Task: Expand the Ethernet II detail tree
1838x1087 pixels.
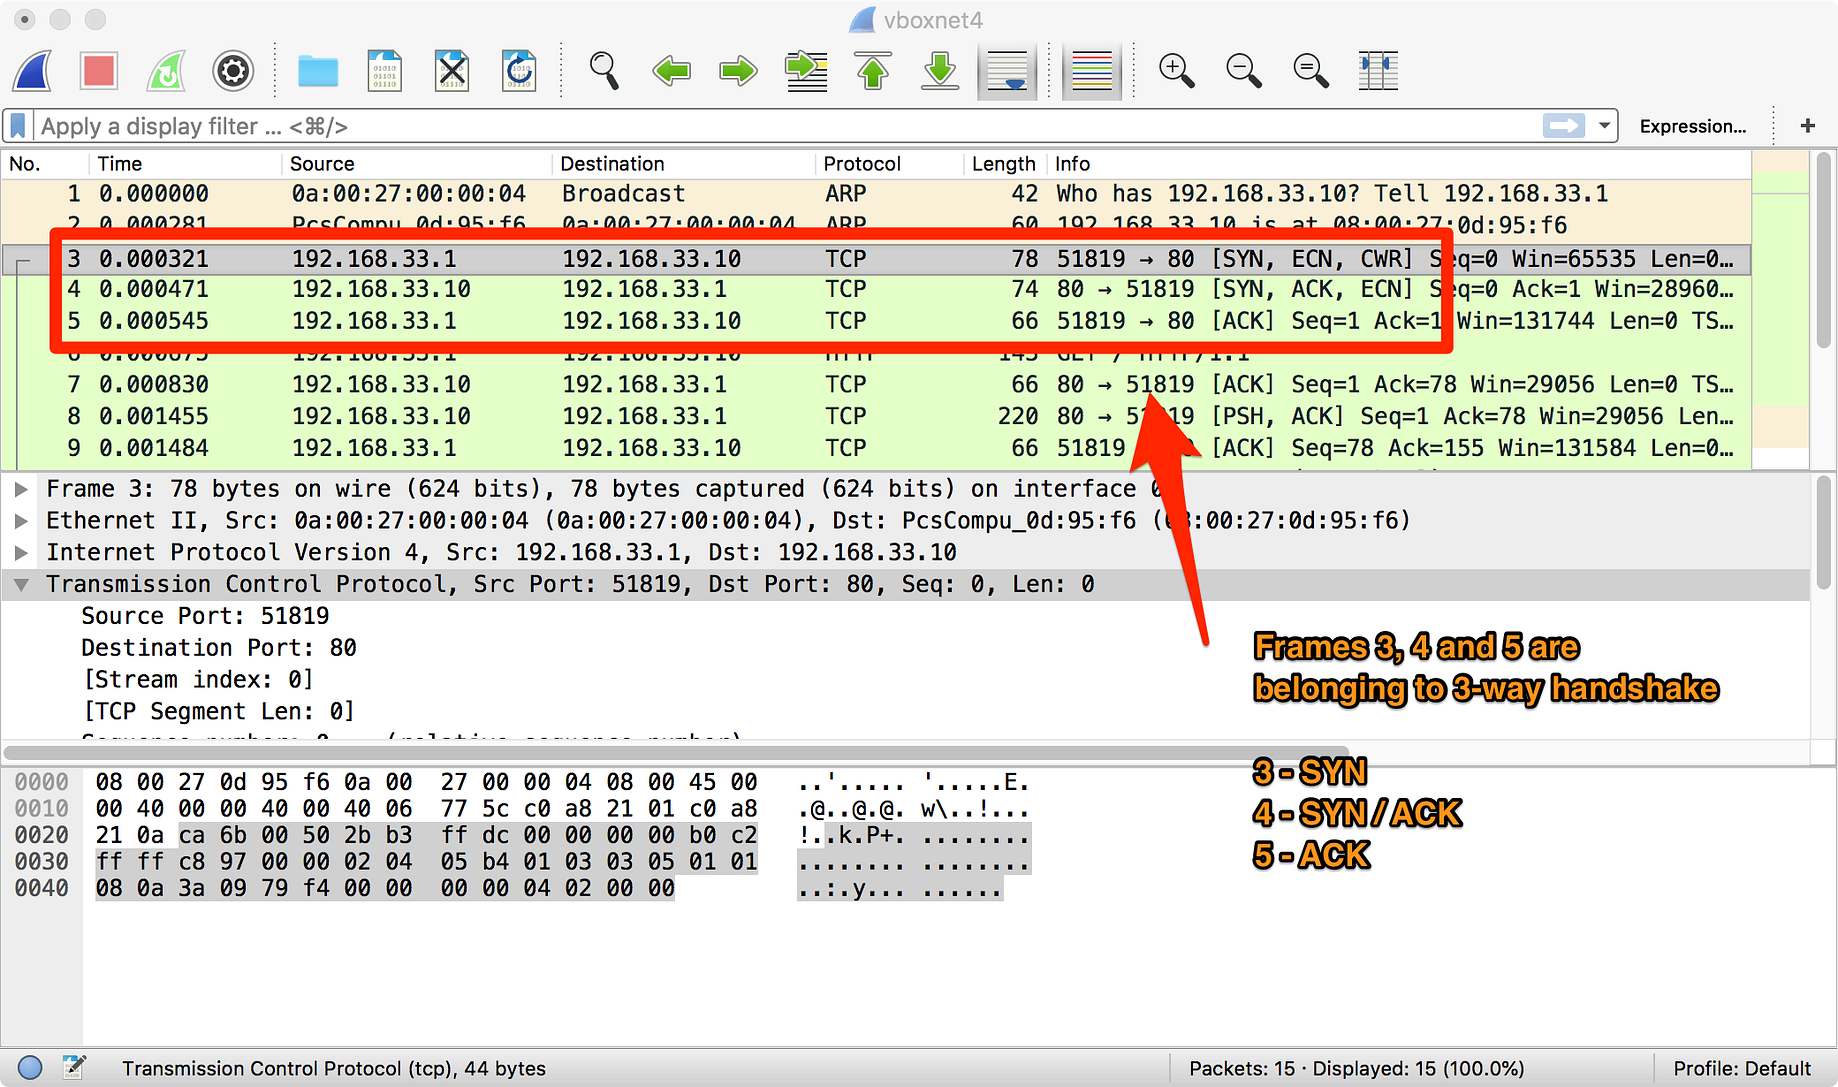Action: click(20, 521)
